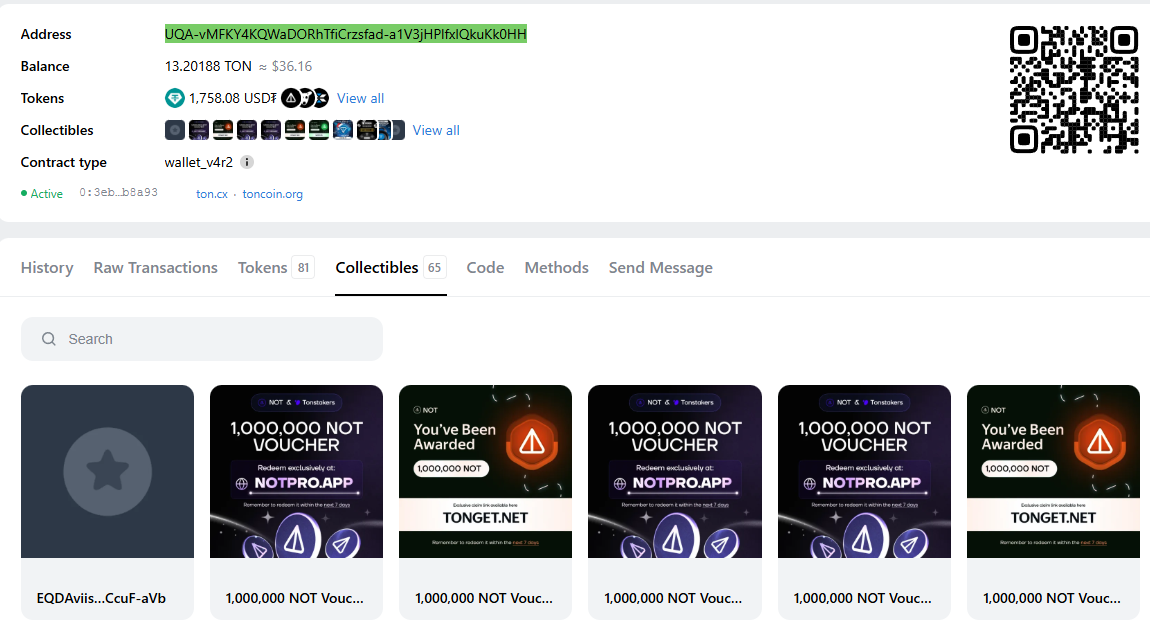The height and width of the screenshot is (626, 1150).
Task: Click the USDT token icon
Action: tap(175, 97)
